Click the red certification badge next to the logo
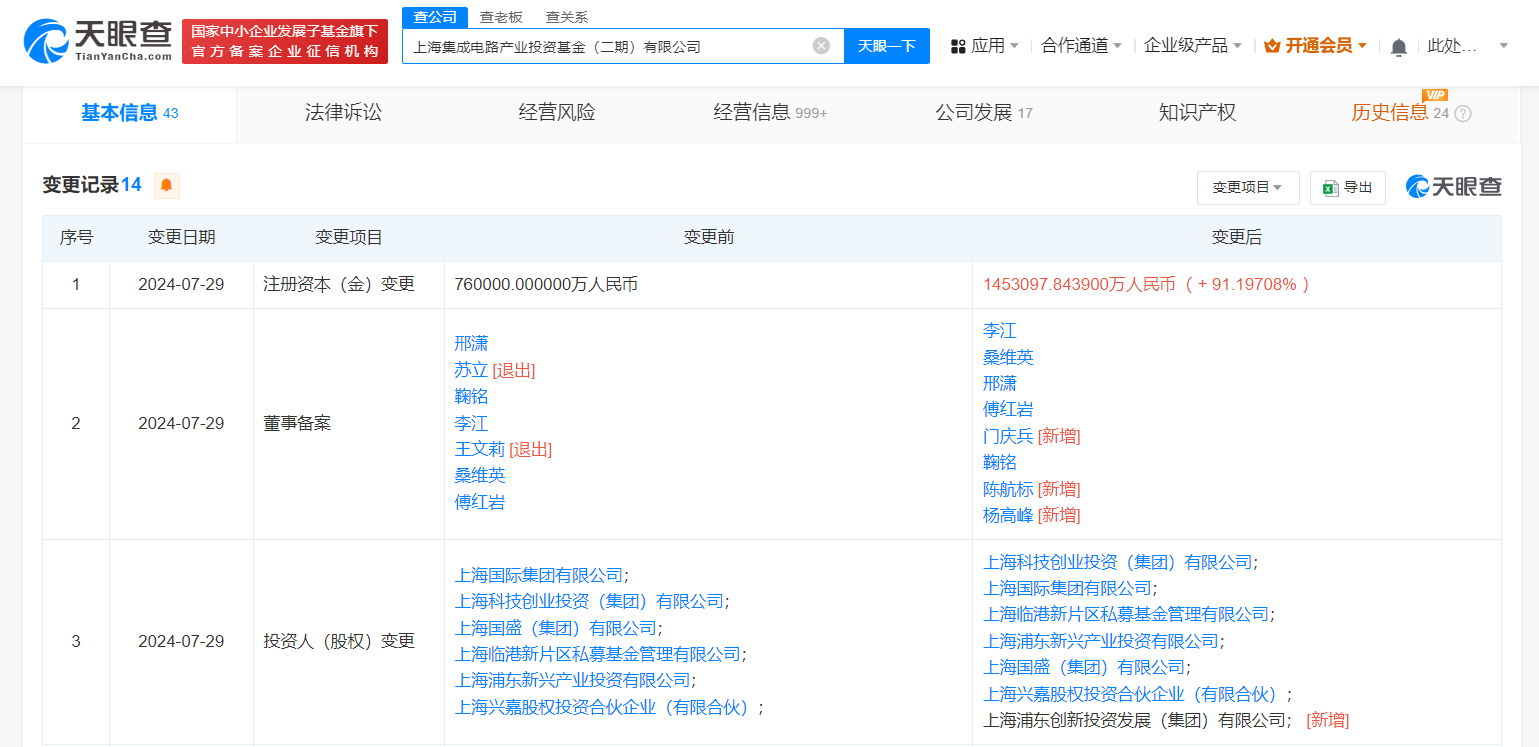This screenshot has width=1539, height=747. pyautogui.click(x=284, y=42)
